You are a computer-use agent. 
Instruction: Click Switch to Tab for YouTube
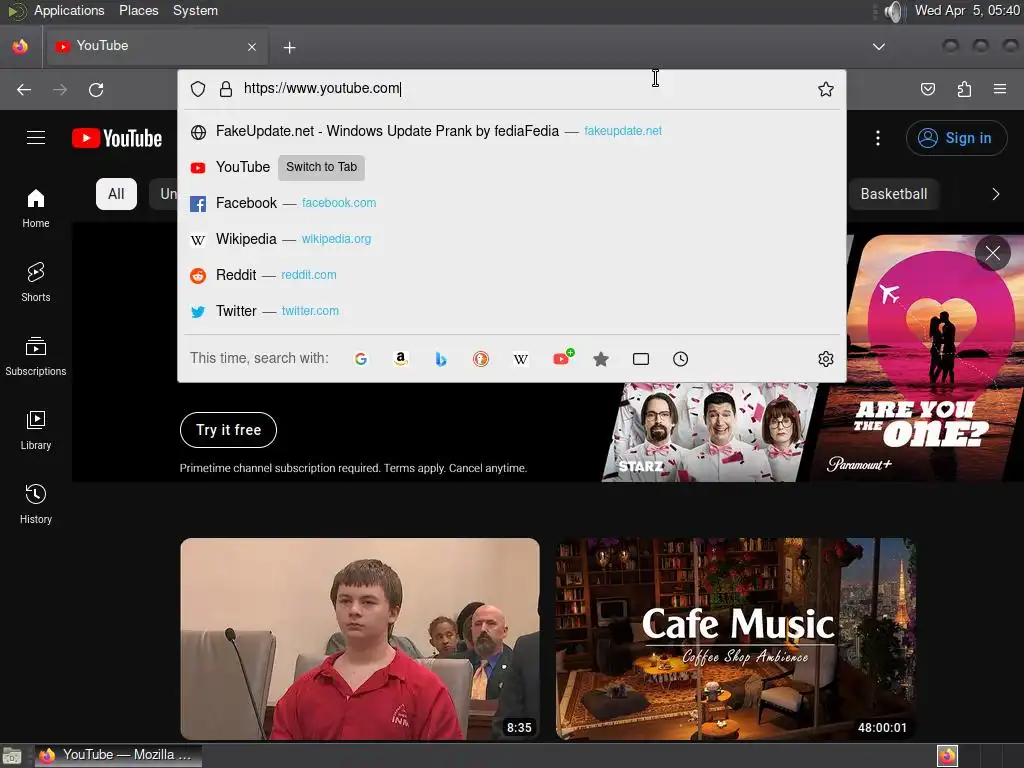click(321, 167)
